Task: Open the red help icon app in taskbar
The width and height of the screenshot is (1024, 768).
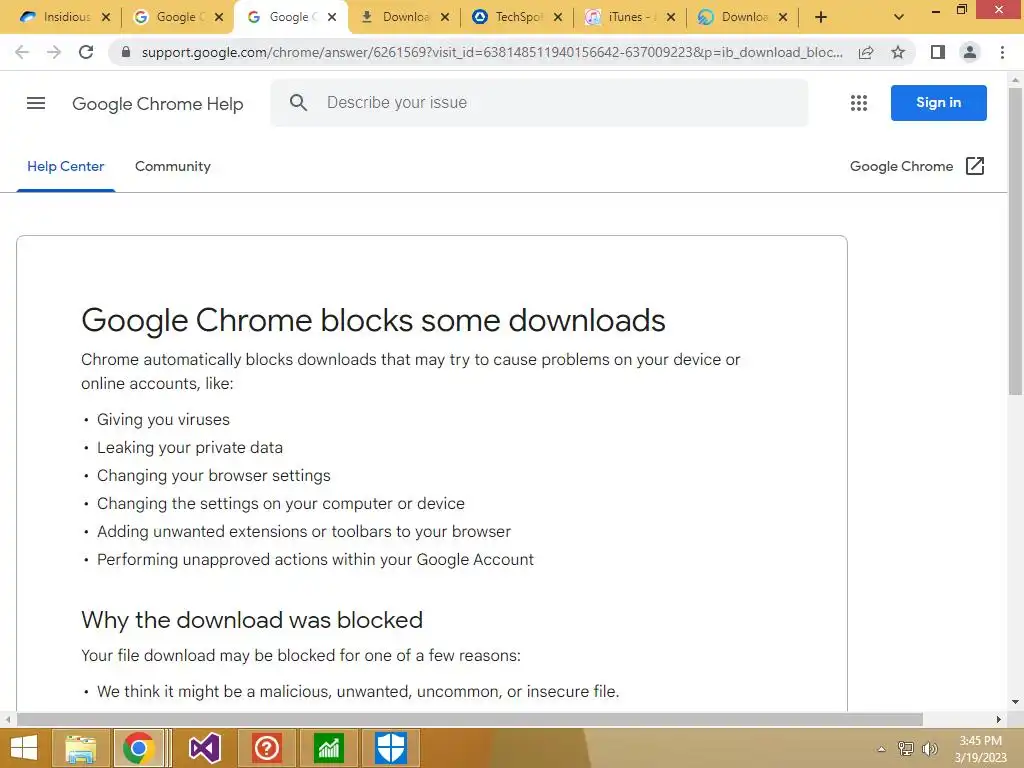Action: [266, 748]
